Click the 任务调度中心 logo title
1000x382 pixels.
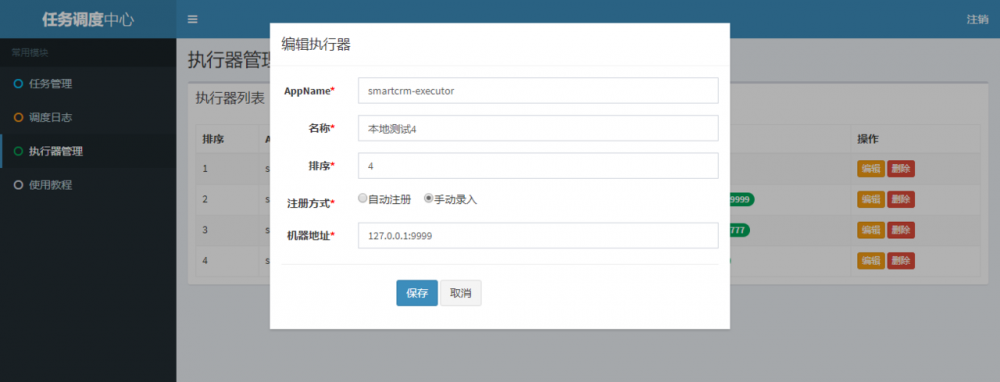[88, 19]
